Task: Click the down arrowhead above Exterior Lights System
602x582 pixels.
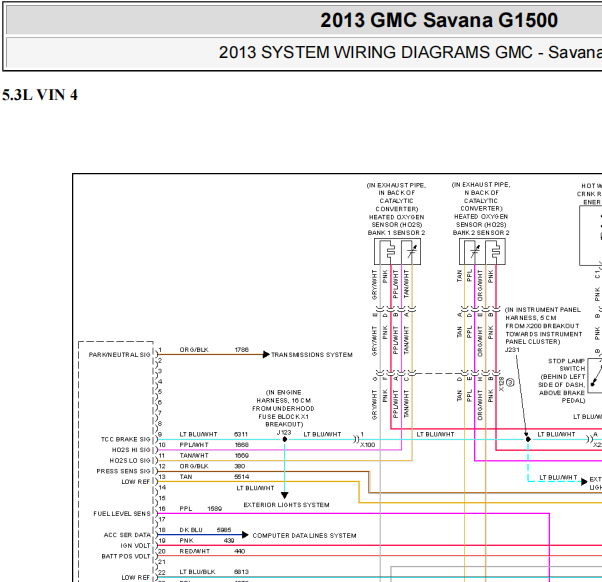Action: tap(284, 495)
